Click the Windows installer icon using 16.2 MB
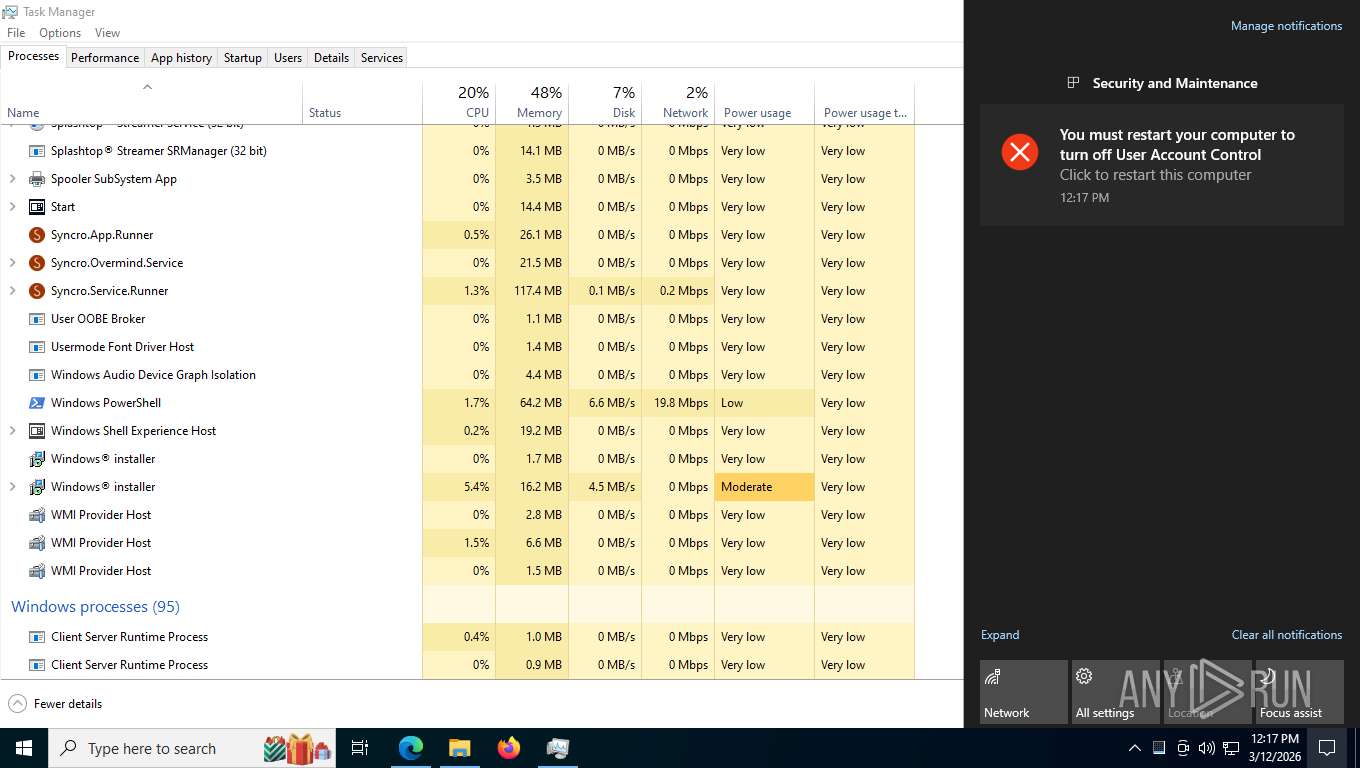Viewport: 1360px width, 768px height. pos(37,487)
